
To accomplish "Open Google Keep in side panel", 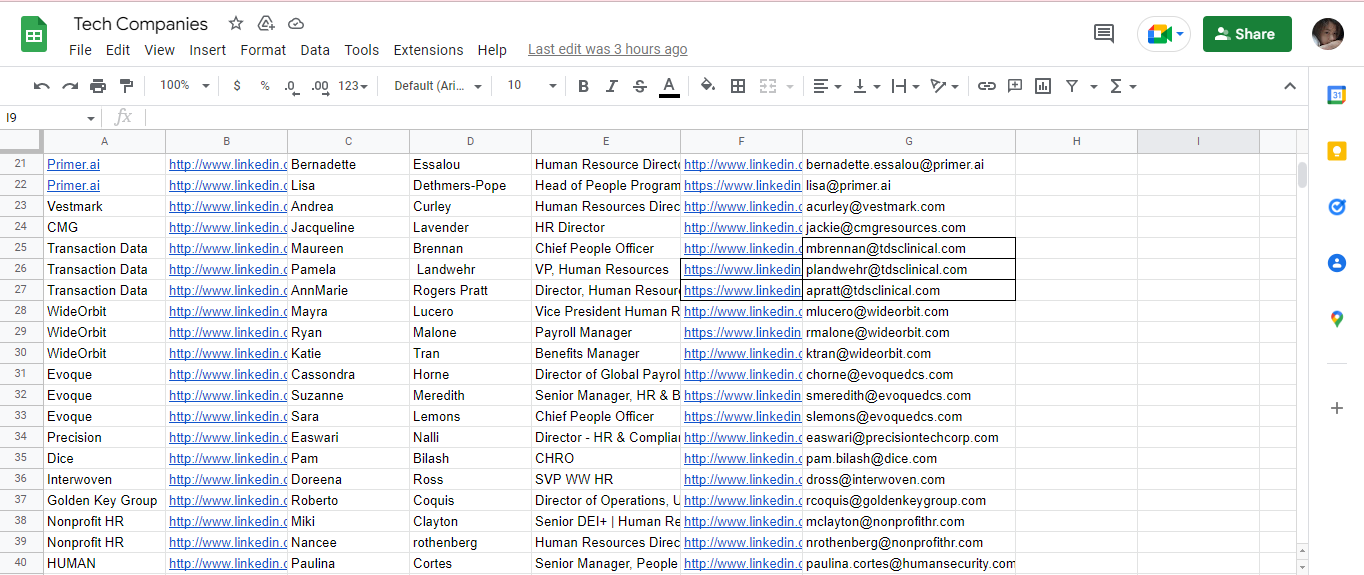I will click(x=1337, y=151).
